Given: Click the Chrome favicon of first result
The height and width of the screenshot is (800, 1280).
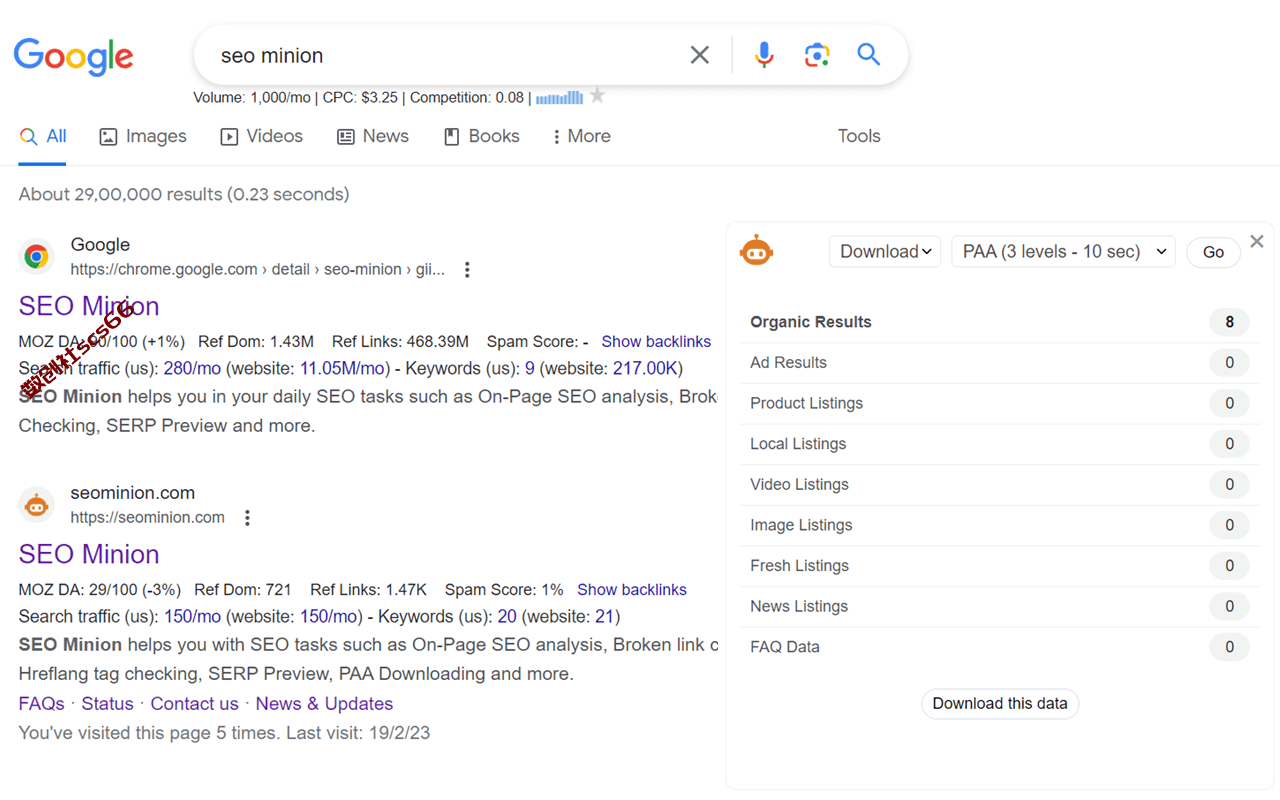Looking at the screenshot, I should point(37,257).
